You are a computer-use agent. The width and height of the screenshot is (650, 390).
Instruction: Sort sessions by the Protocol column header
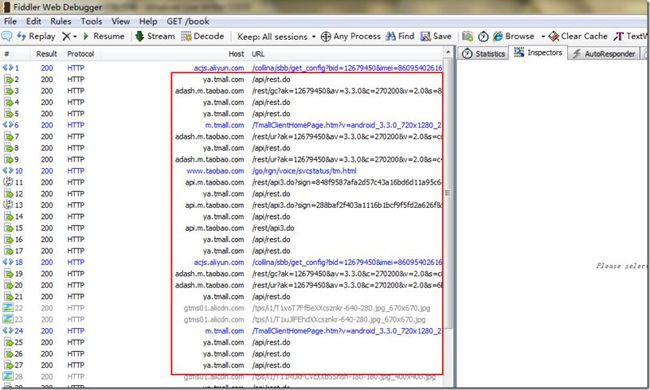(80, 54)
